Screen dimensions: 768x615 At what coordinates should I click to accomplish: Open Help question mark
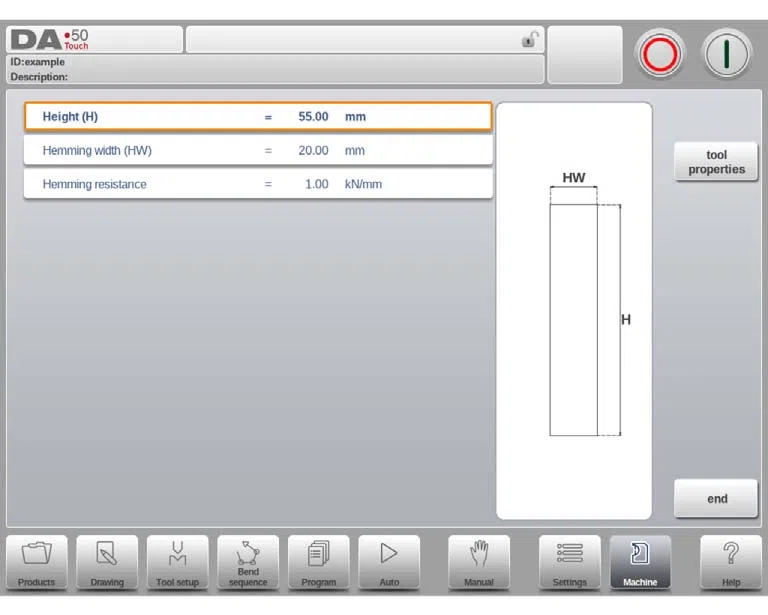coord(731,562)
